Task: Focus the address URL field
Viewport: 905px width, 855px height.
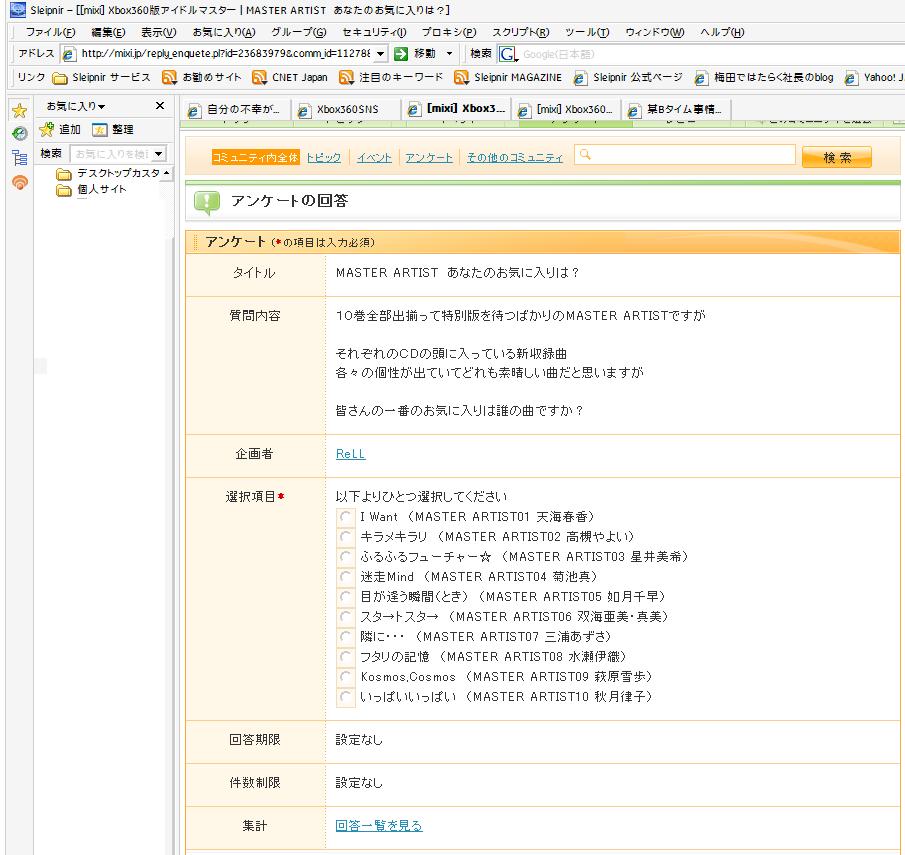Action: tap(225, 54)
